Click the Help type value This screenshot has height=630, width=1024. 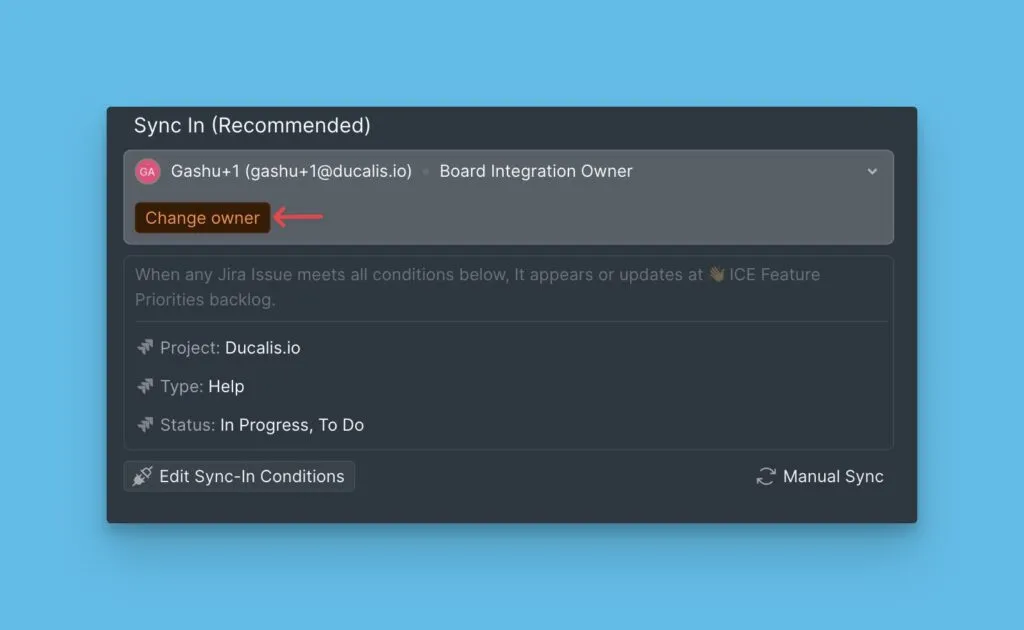[226, 386]
